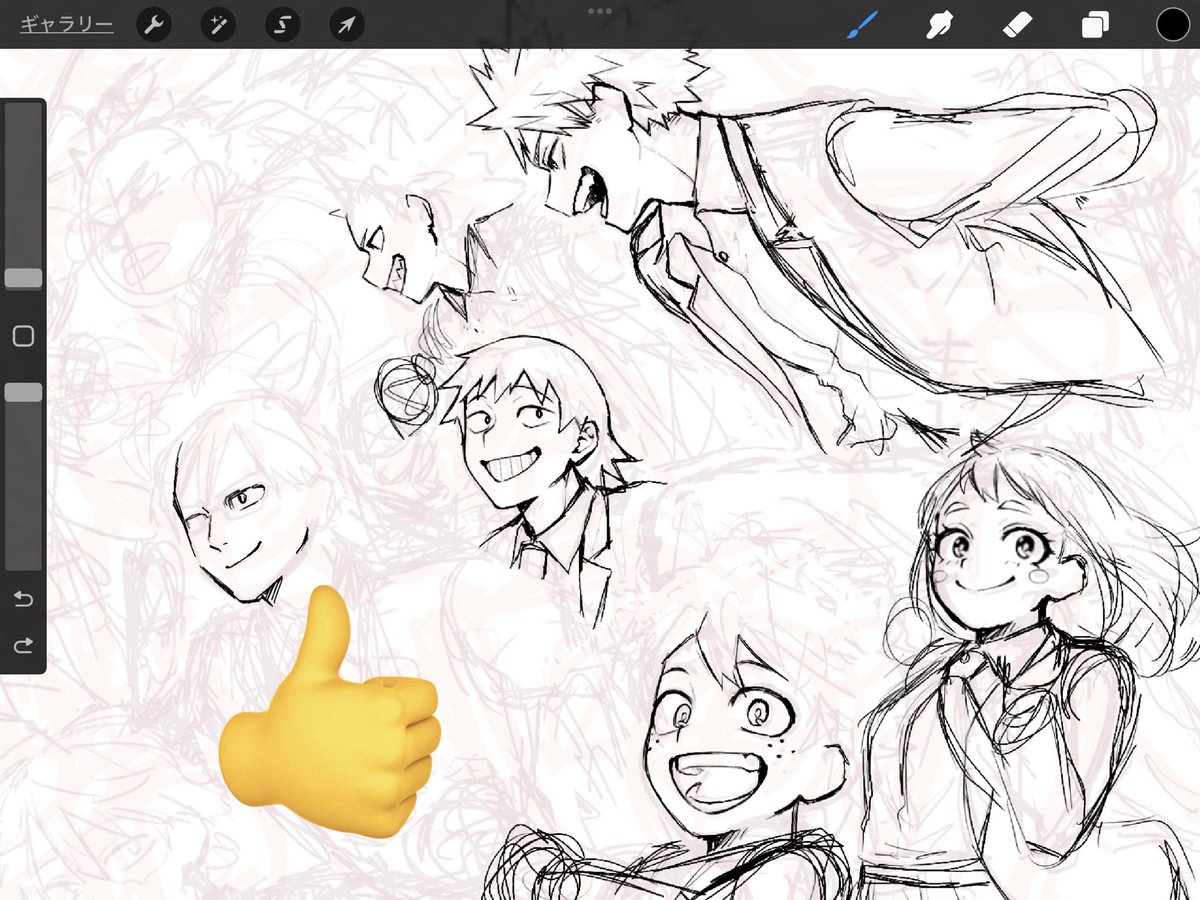1200x900 pixels.
Task: Select the Brush tool
Action: point(862,25)
